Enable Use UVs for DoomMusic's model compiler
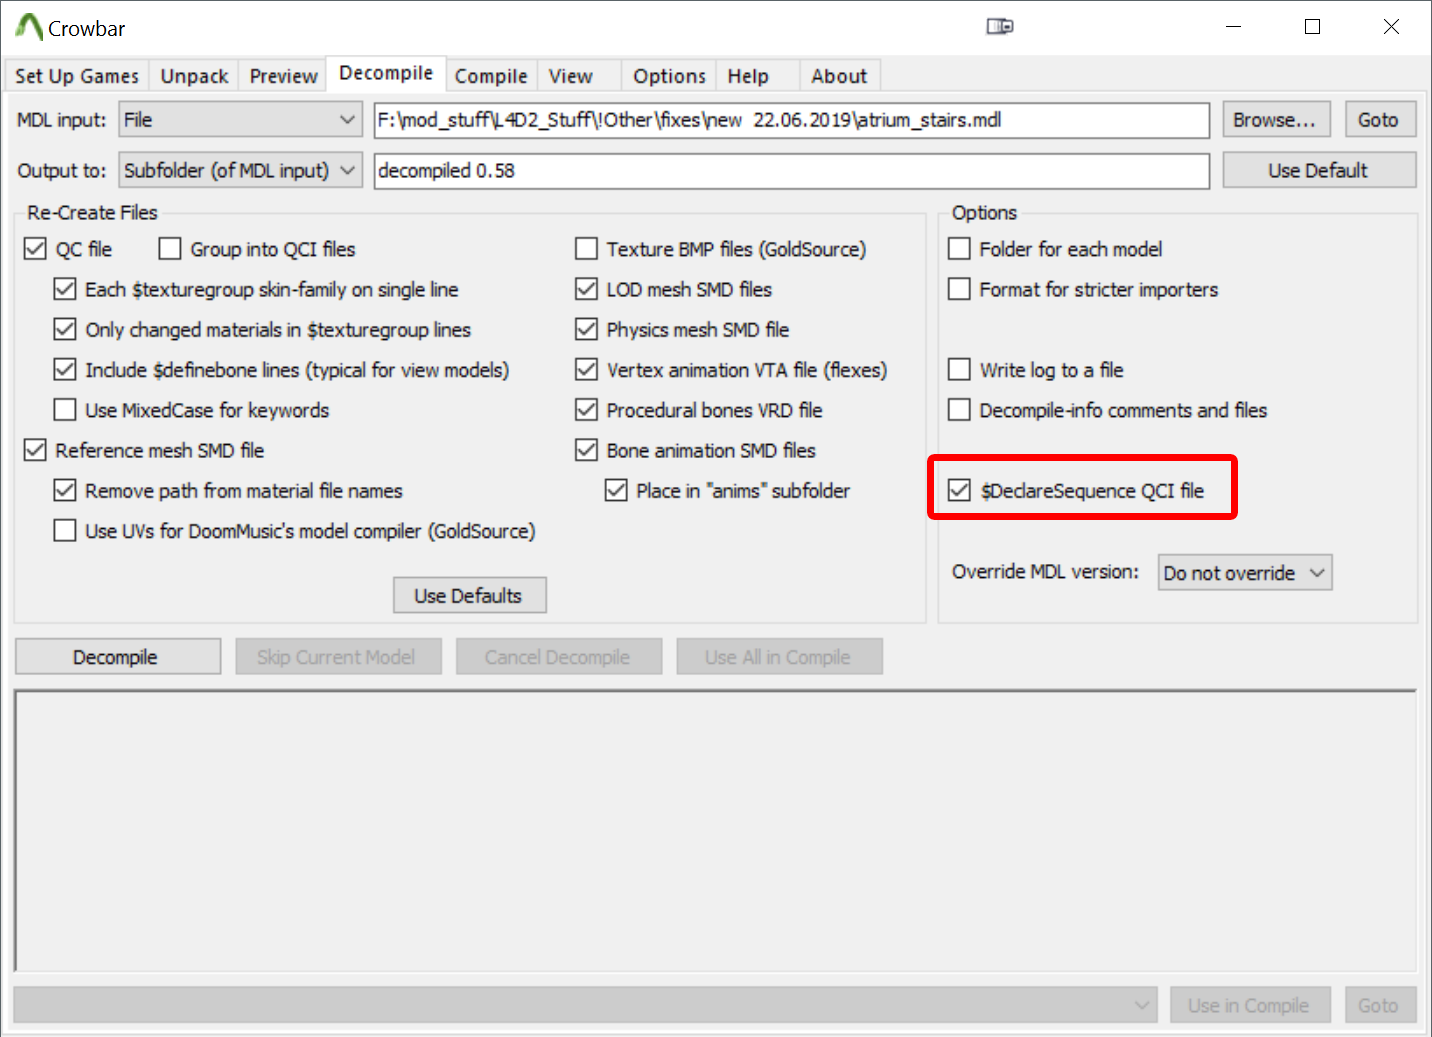 point(65,531)
